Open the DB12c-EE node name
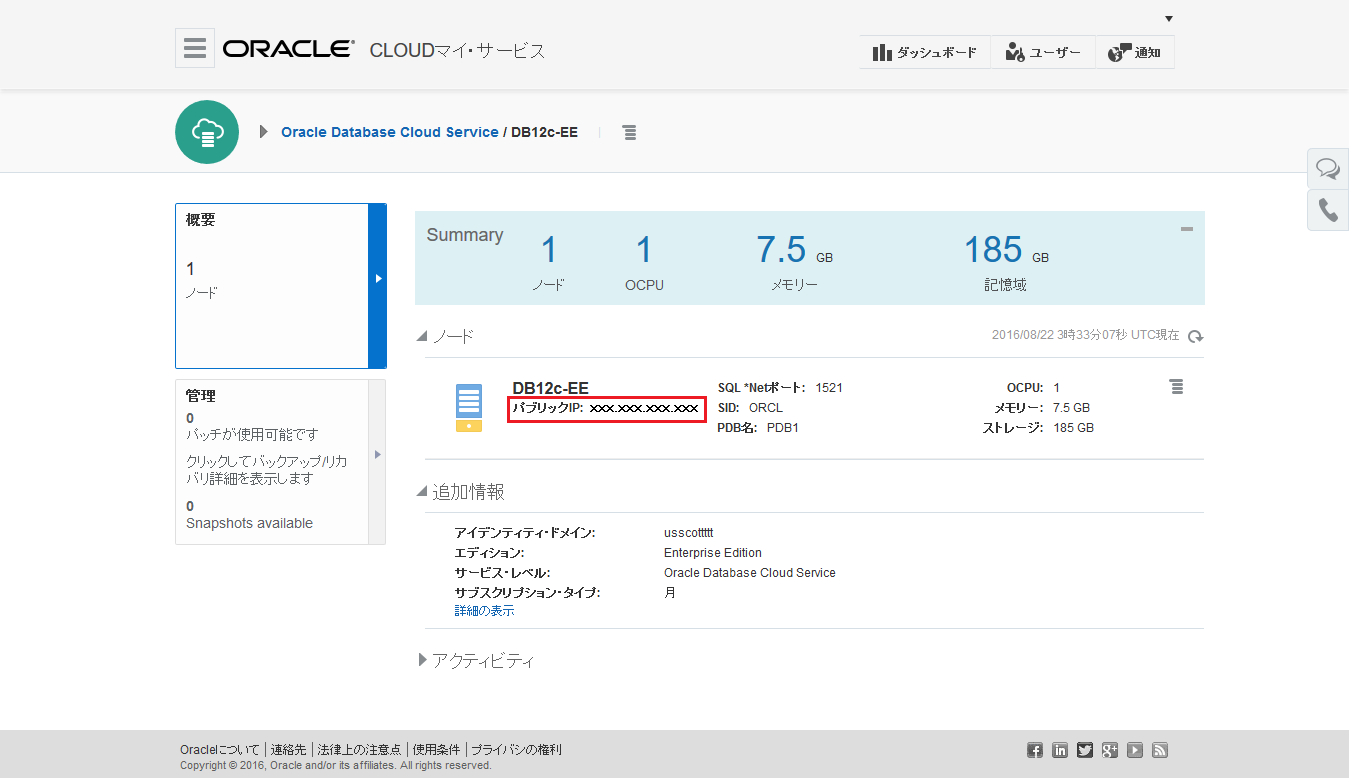This screenshot has height=784, width=1349. (x=551, y=388)
